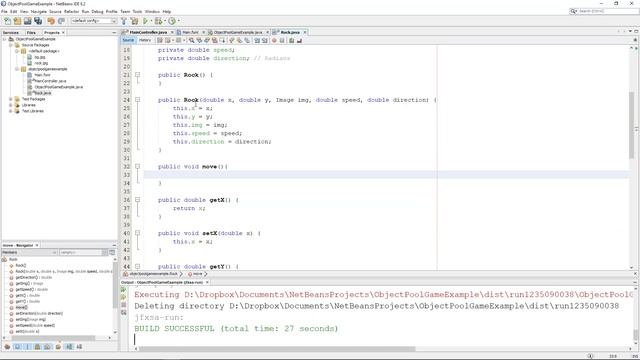Click the Stop icon in Output panel
Viewport: 640px width, 360px height.
tap(123, 305)
